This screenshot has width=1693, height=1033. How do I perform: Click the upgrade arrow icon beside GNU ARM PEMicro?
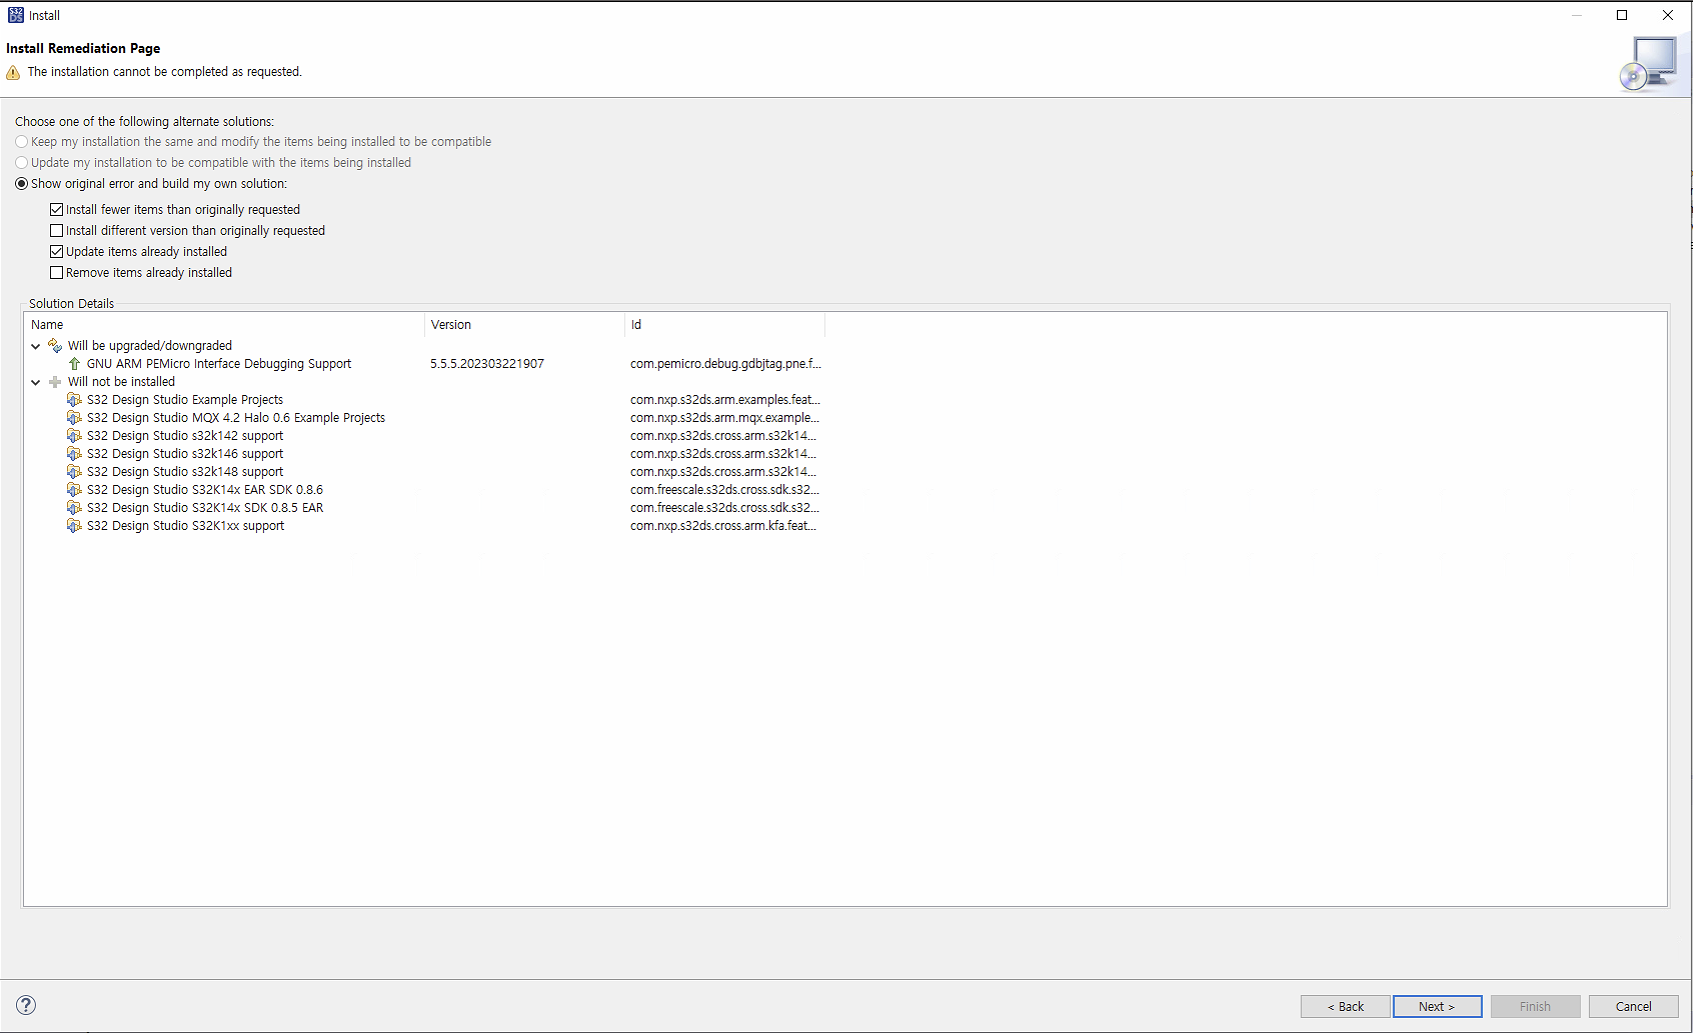point(73,363)
